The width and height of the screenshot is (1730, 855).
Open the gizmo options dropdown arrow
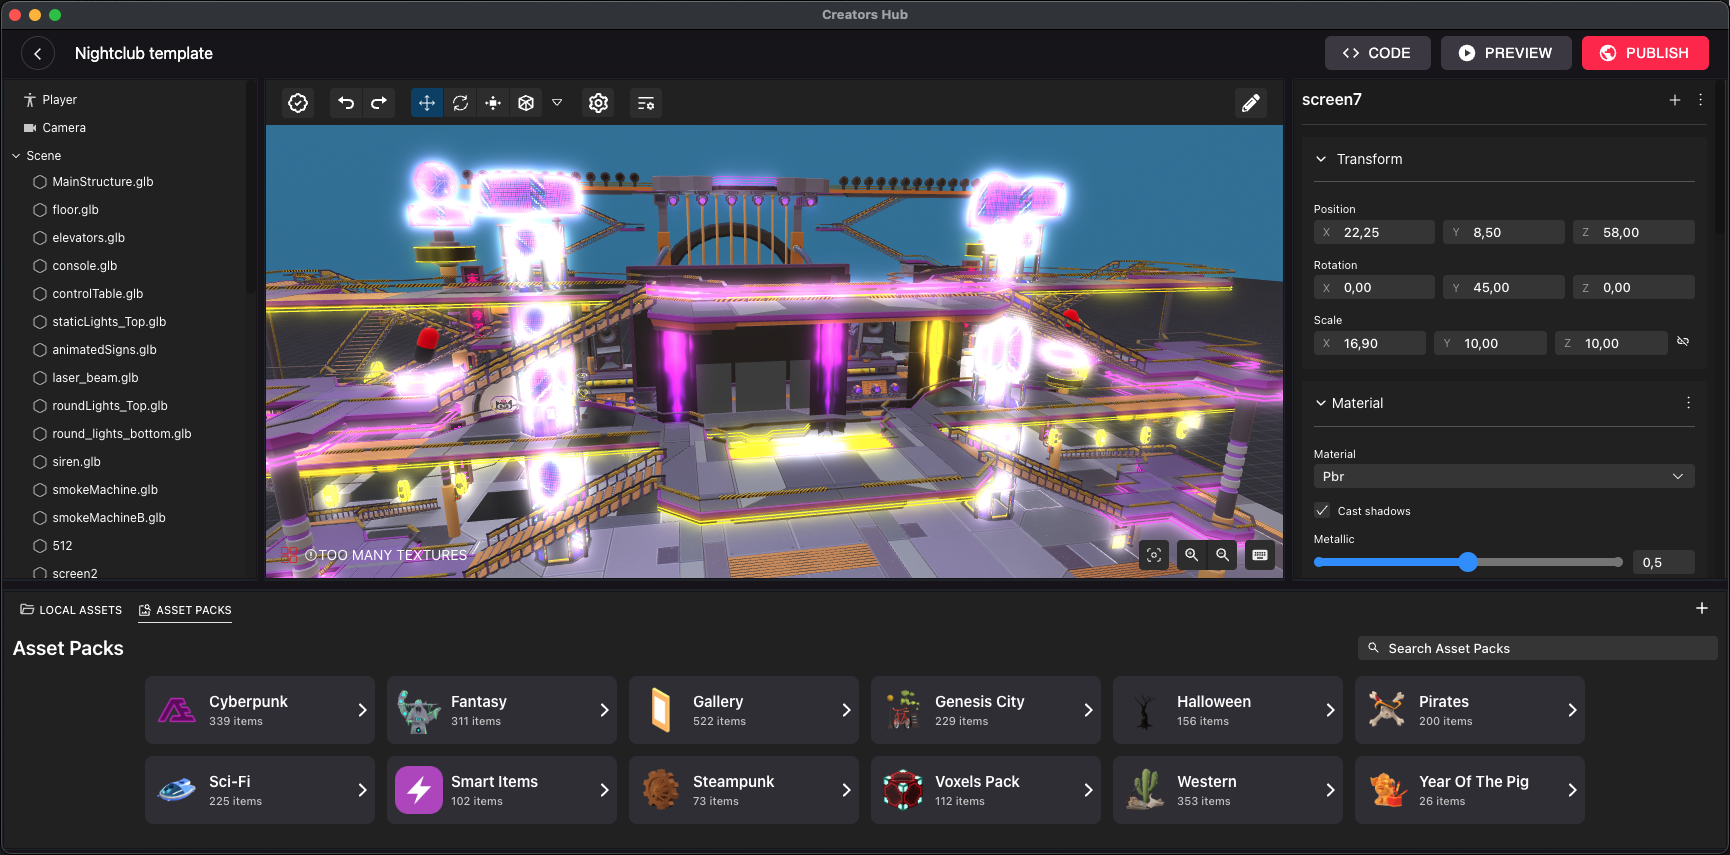[557, 103]
